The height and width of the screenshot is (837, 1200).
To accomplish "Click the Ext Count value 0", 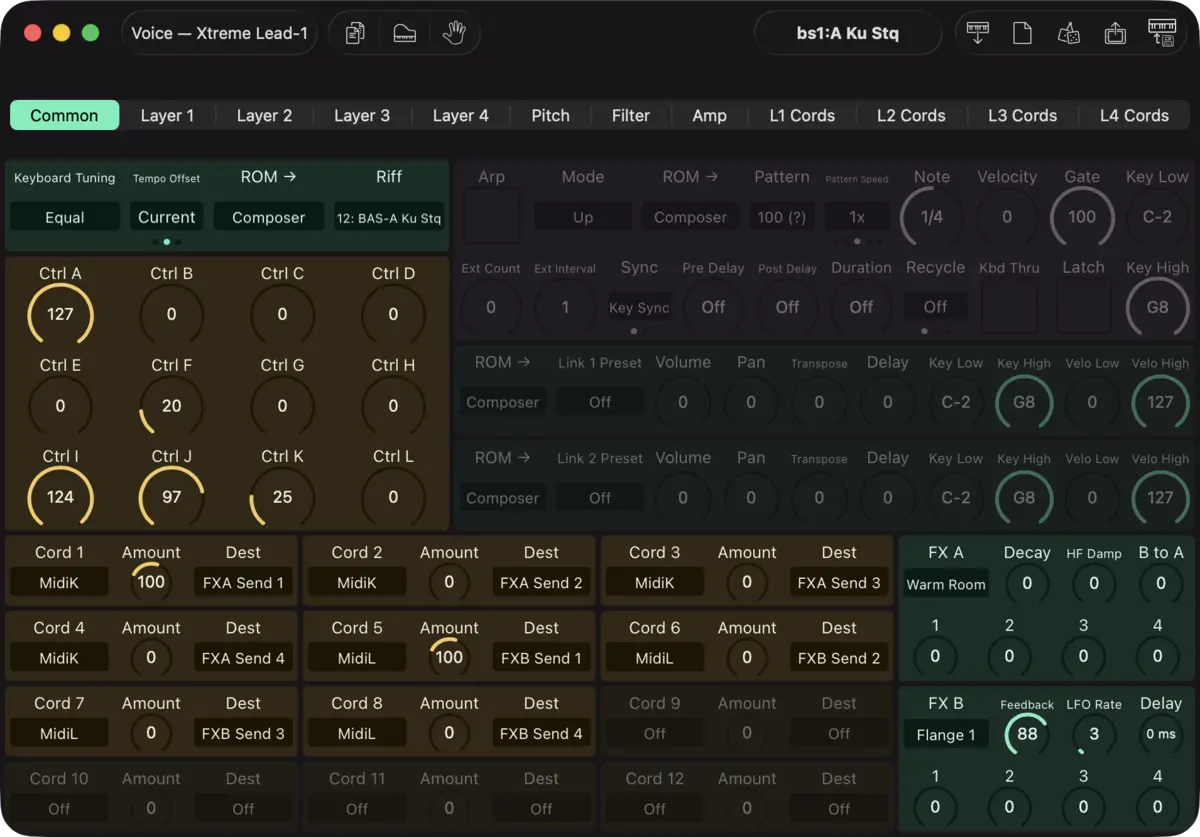I will [x=491, y=307].
